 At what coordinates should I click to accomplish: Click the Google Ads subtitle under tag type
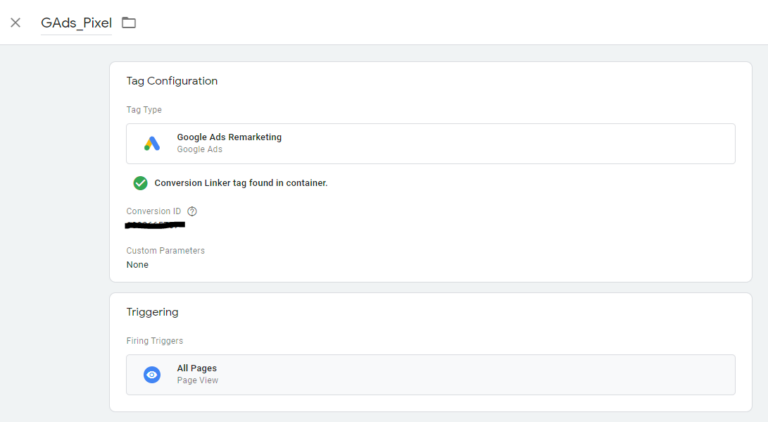pyautogui.click(x=199, y=149)
